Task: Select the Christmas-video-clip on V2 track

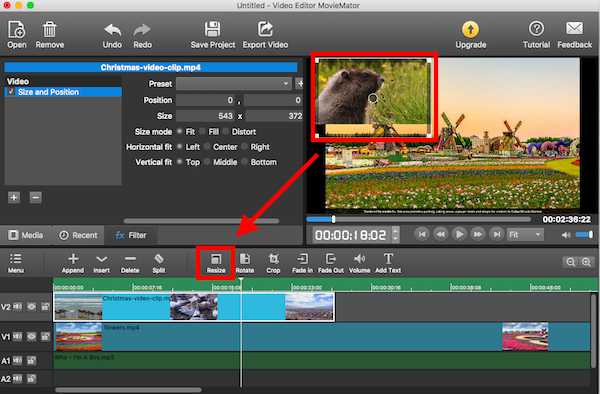Action: pyautogui.click(x=194, y=307)
